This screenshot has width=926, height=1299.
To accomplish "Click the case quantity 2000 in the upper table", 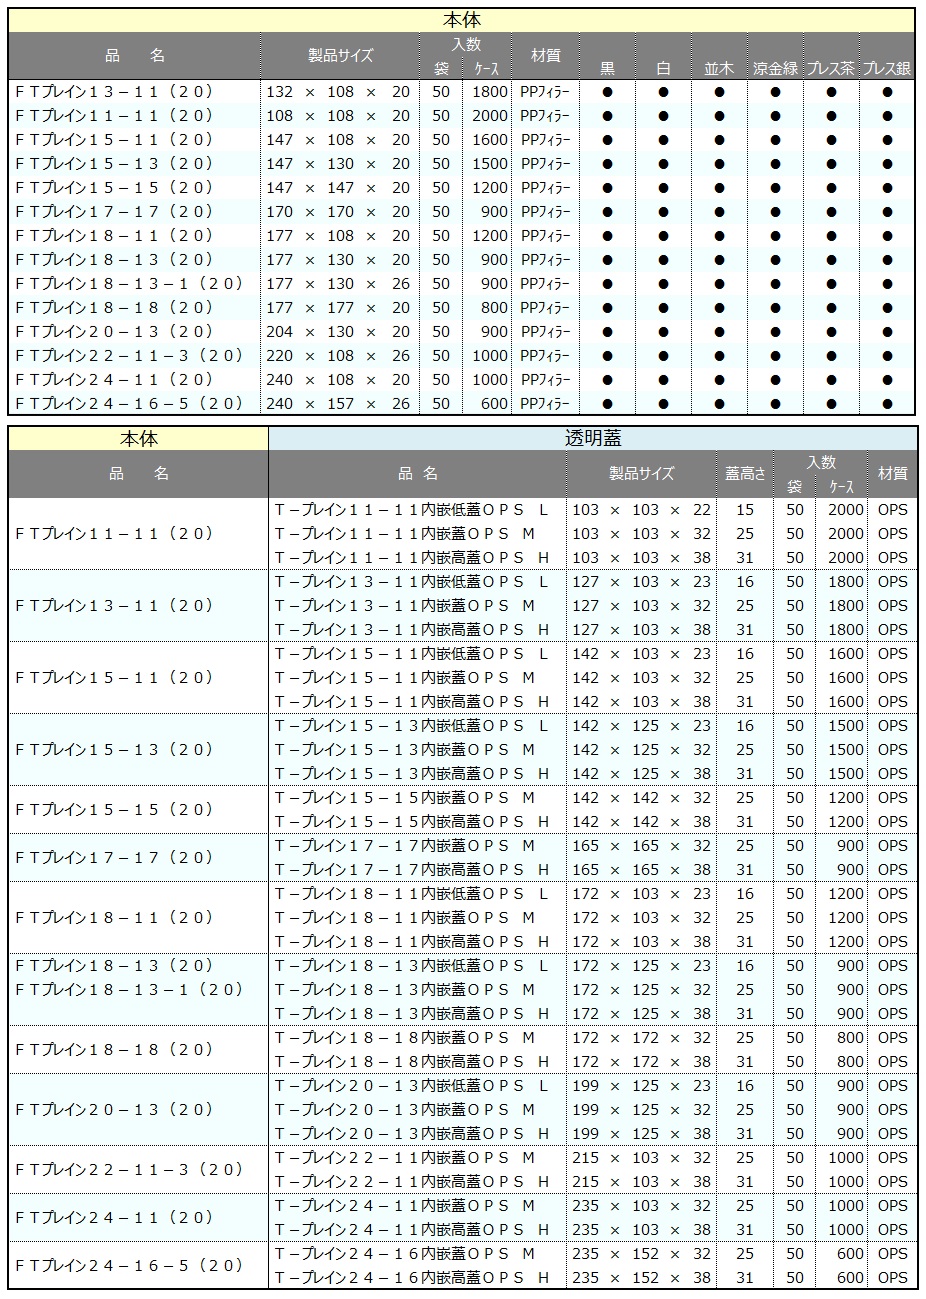I will pyautogui.click(x=491, y=116).
